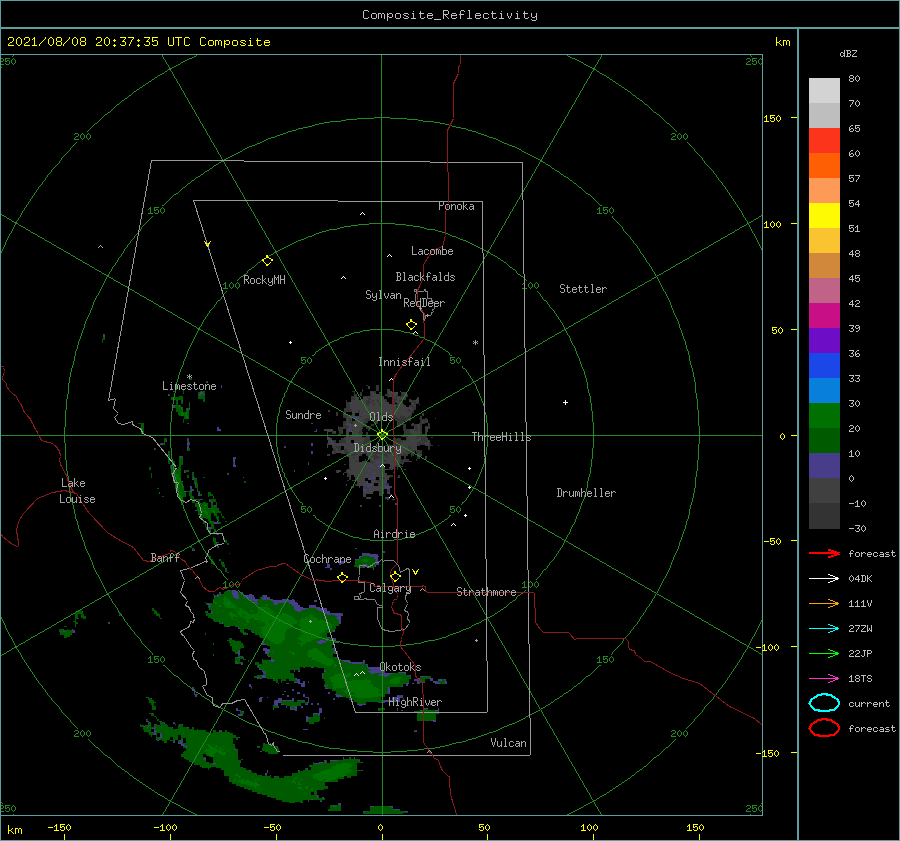Screen dimensions: 900x841
Task: Click the HighRiver label
Action: click(x=415, y=702)
